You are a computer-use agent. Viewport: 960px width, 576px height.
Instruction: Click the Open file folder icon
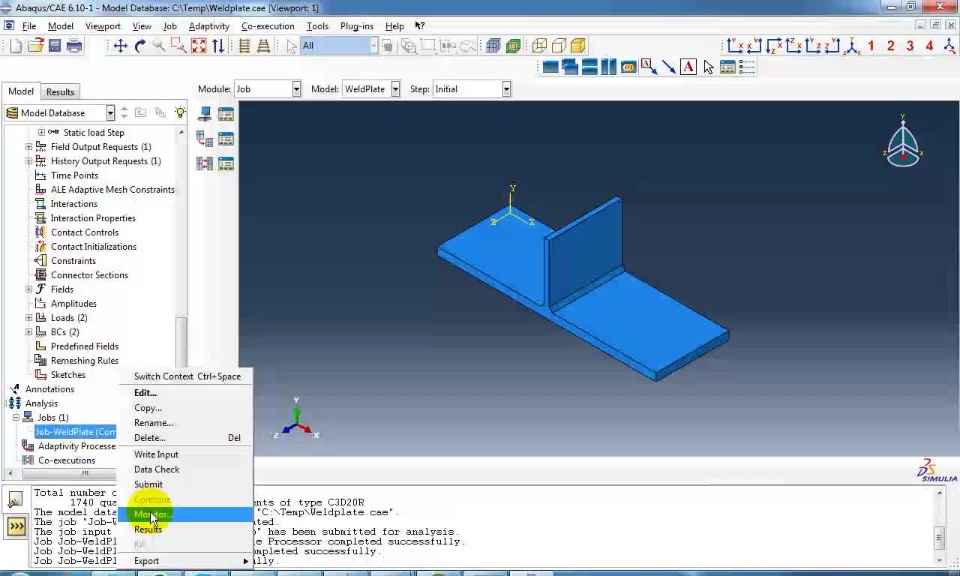(x=36, y=45)
